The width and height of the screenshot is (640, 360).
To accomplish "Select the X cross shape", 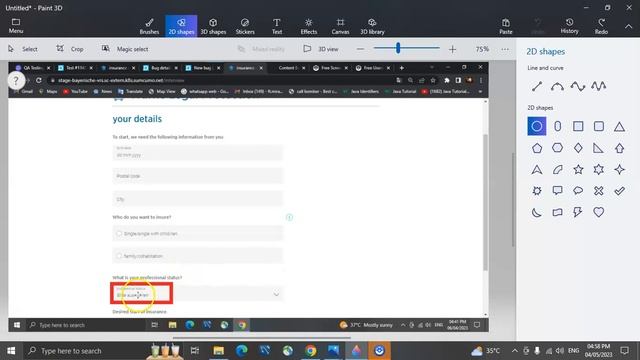I will [599, 191].
